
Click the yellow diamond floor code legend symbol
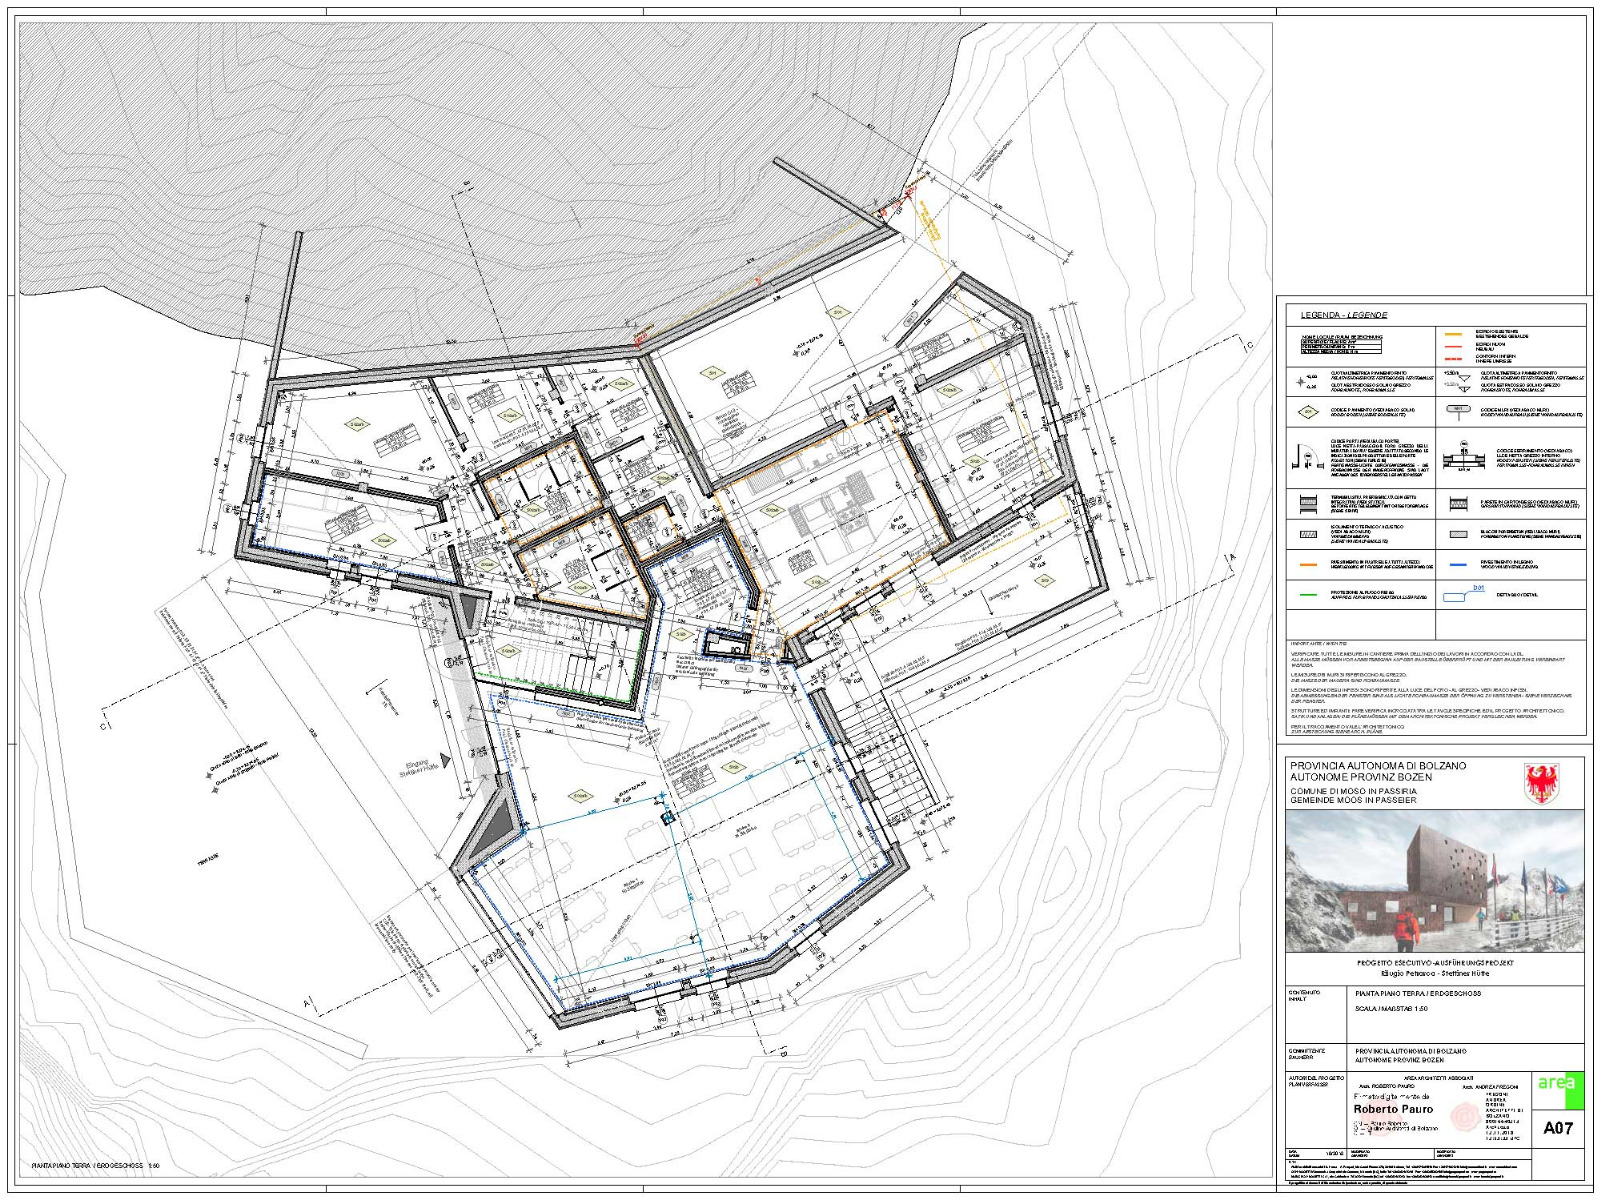pos(1309,411)
